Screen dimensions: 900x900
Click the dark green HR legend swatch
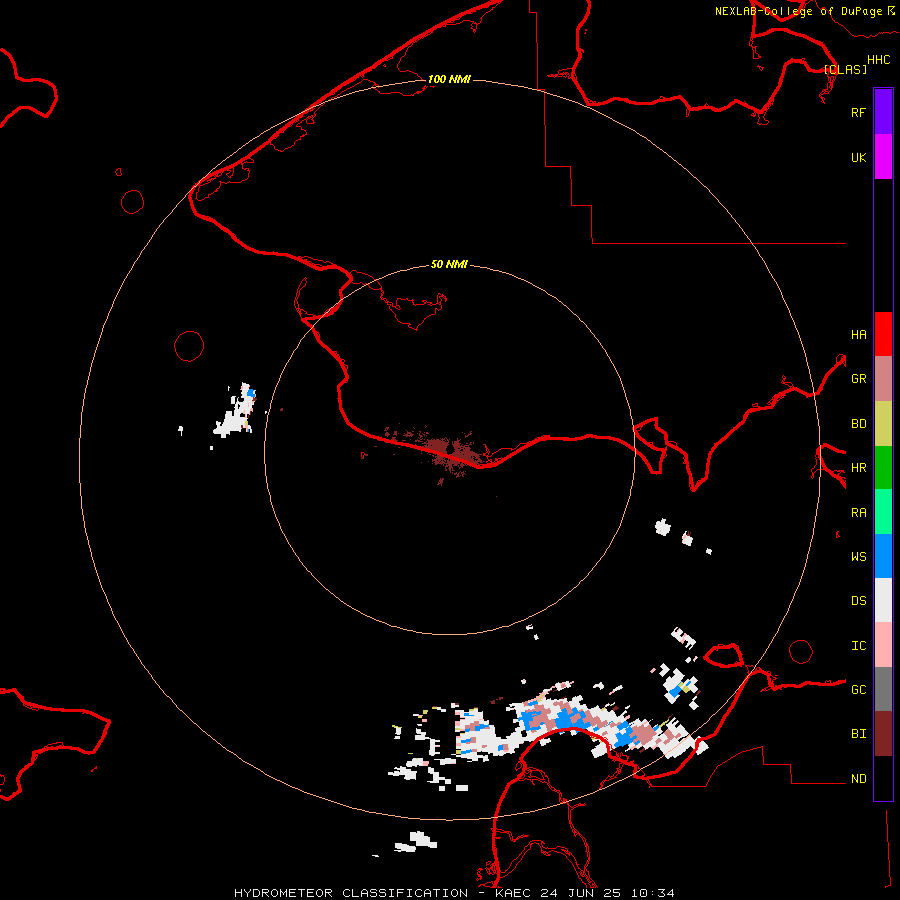(x=883, y=468)
